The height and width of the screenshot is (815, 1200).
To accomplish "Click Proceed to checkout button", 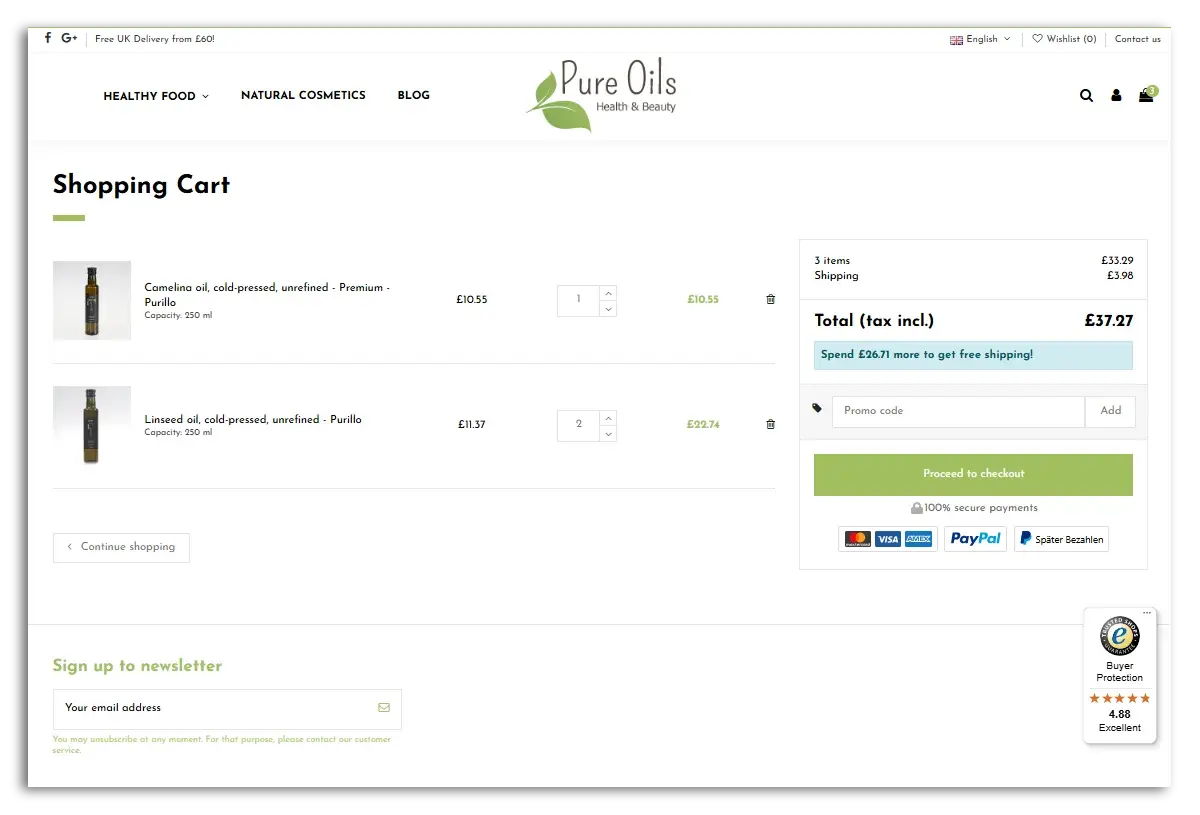I will [973, 474].
